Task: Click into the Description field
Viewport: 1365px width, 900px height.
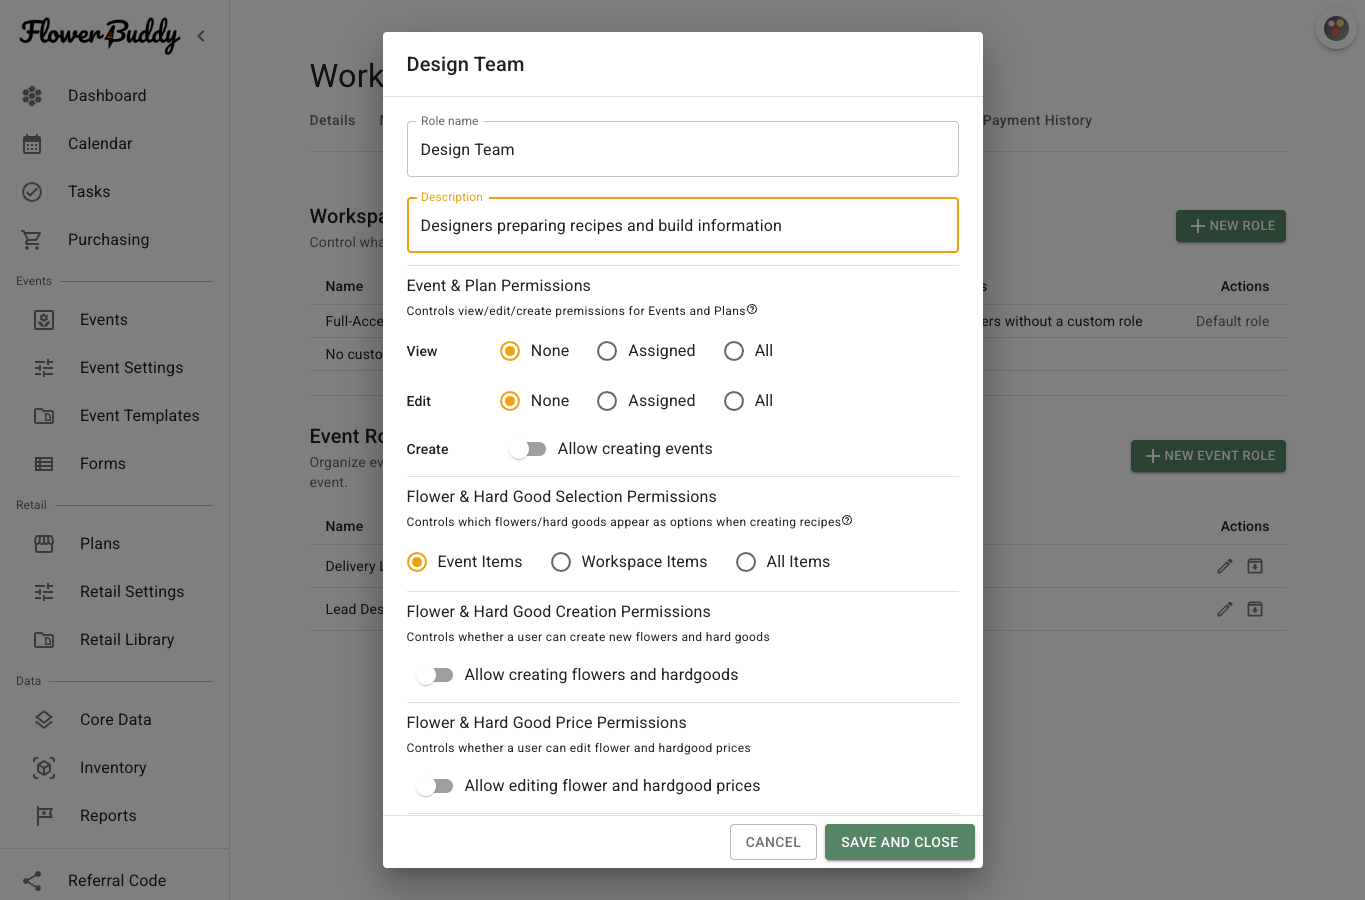Action: click(683, 225)
